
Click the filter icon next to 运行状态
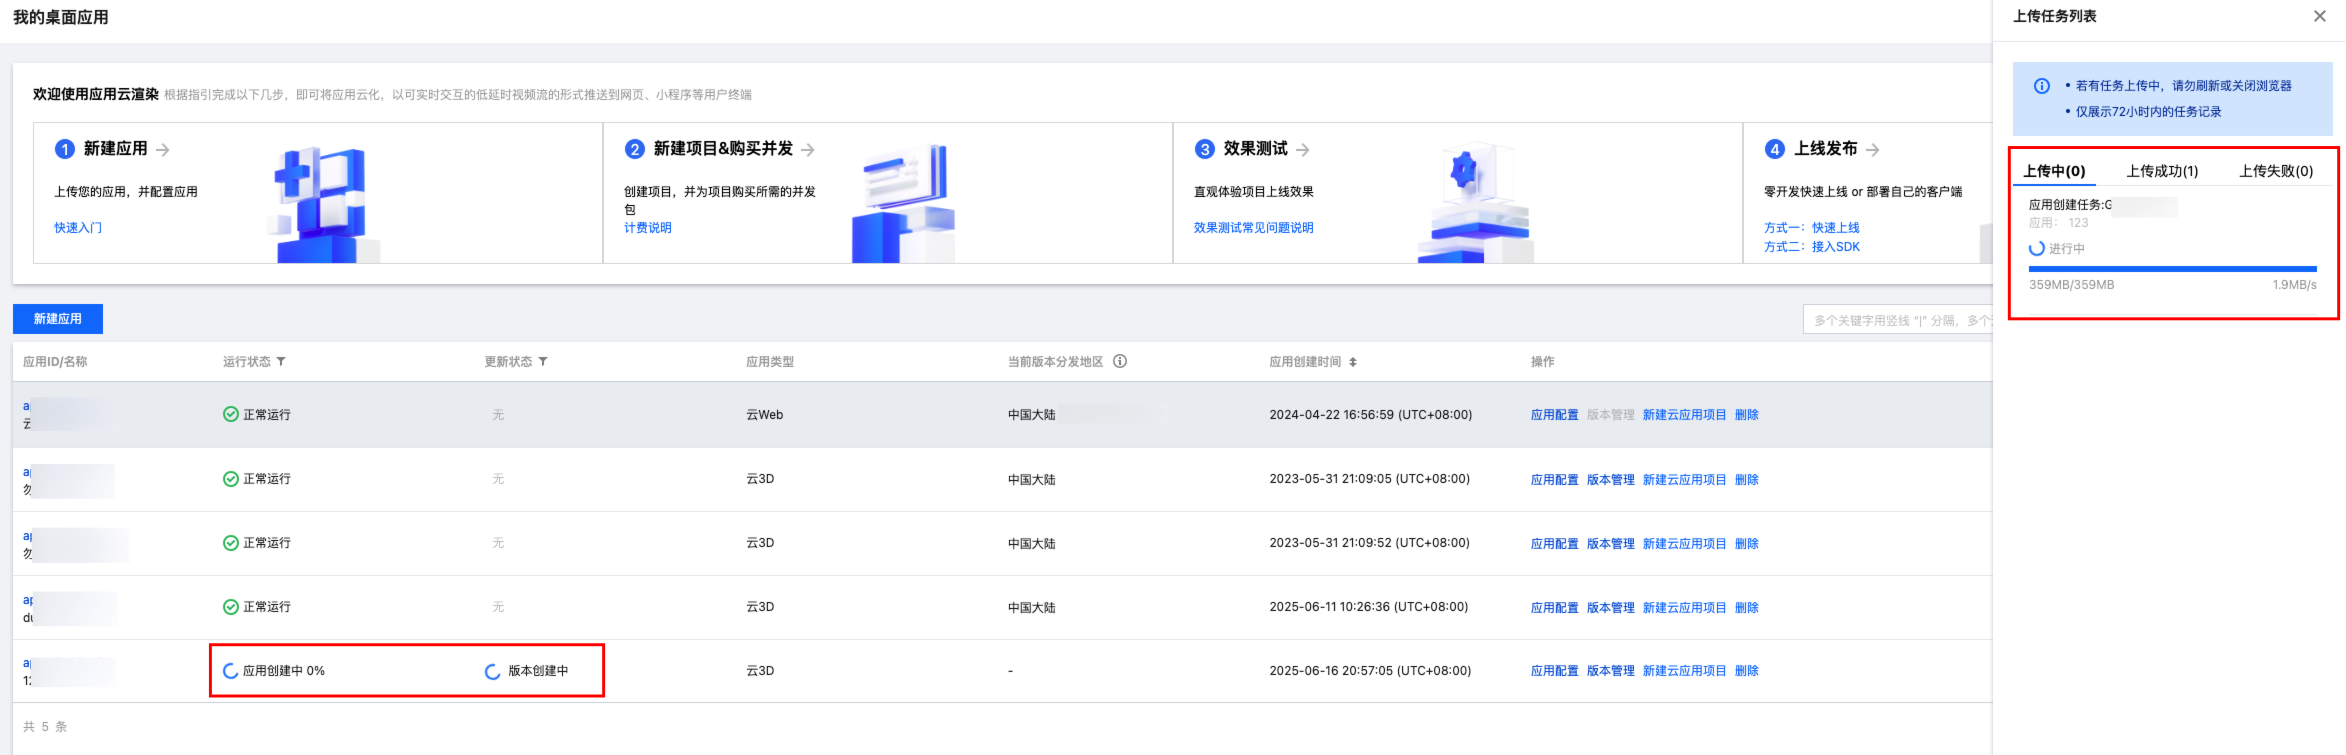coord(281,362)
